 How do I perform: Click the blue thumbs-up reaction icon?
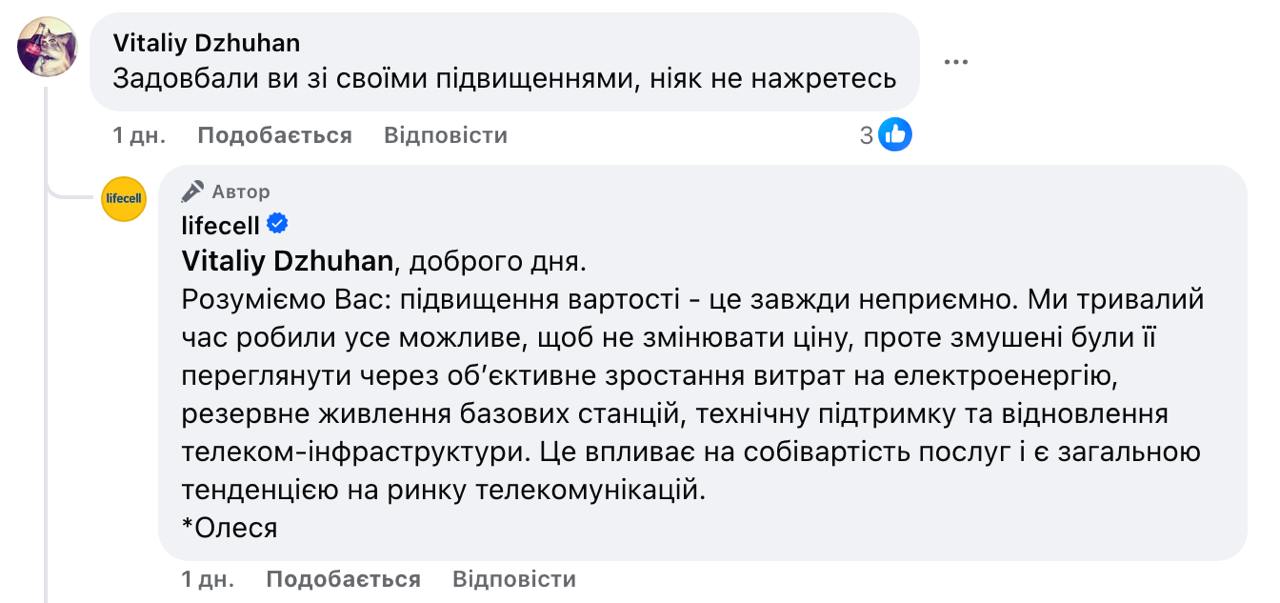pyautogui.click(x=895, y=134)
